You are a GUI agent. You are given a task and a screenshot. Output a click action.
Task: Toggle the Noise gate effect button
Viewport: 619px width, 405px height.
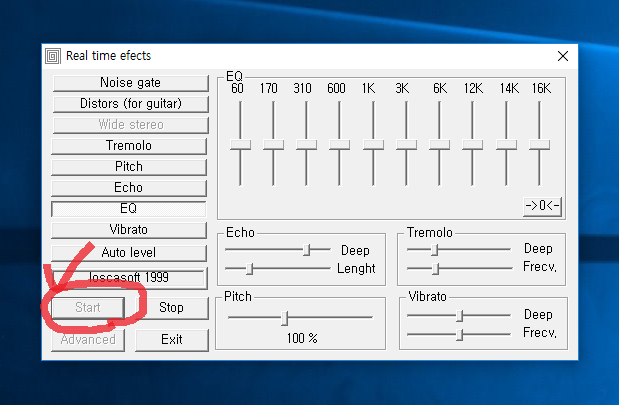[130, 83]
